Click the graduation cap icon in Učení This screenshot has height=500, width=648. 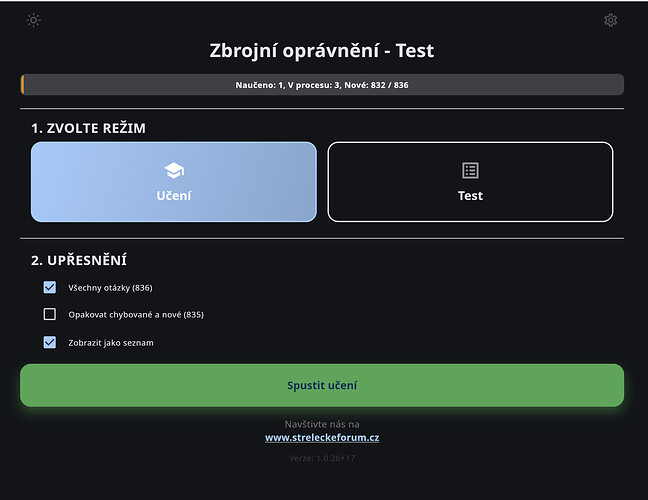174,170
